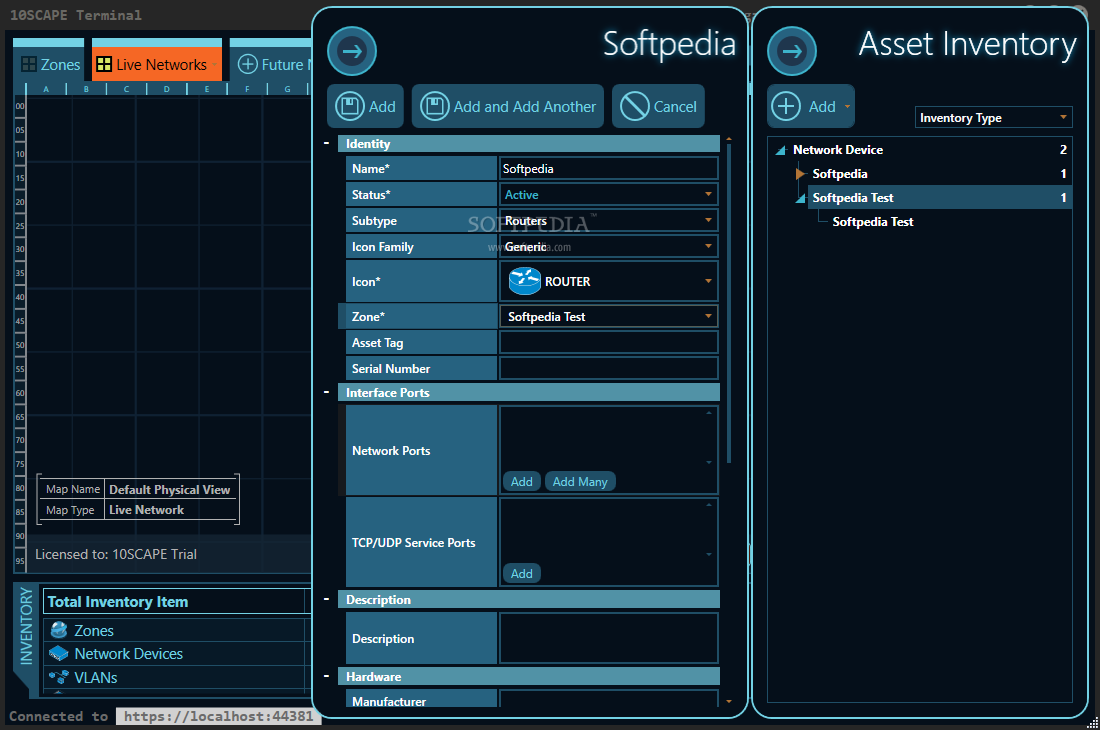Screen dimensions: 1100x730
Task: Collapse the Interface Ports section
Action: coord(326,392)
